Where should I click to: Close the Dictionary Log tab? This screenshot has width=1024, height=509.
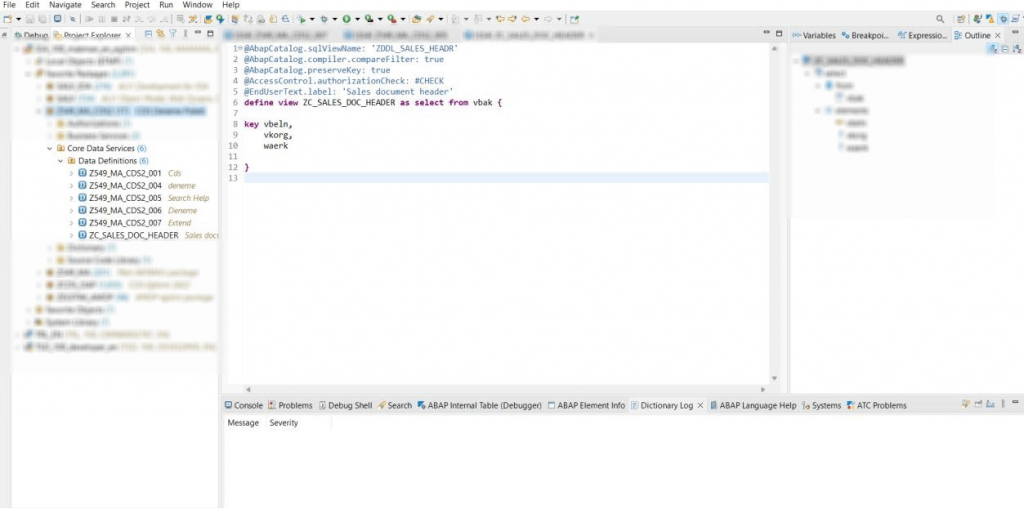[700, 405]
